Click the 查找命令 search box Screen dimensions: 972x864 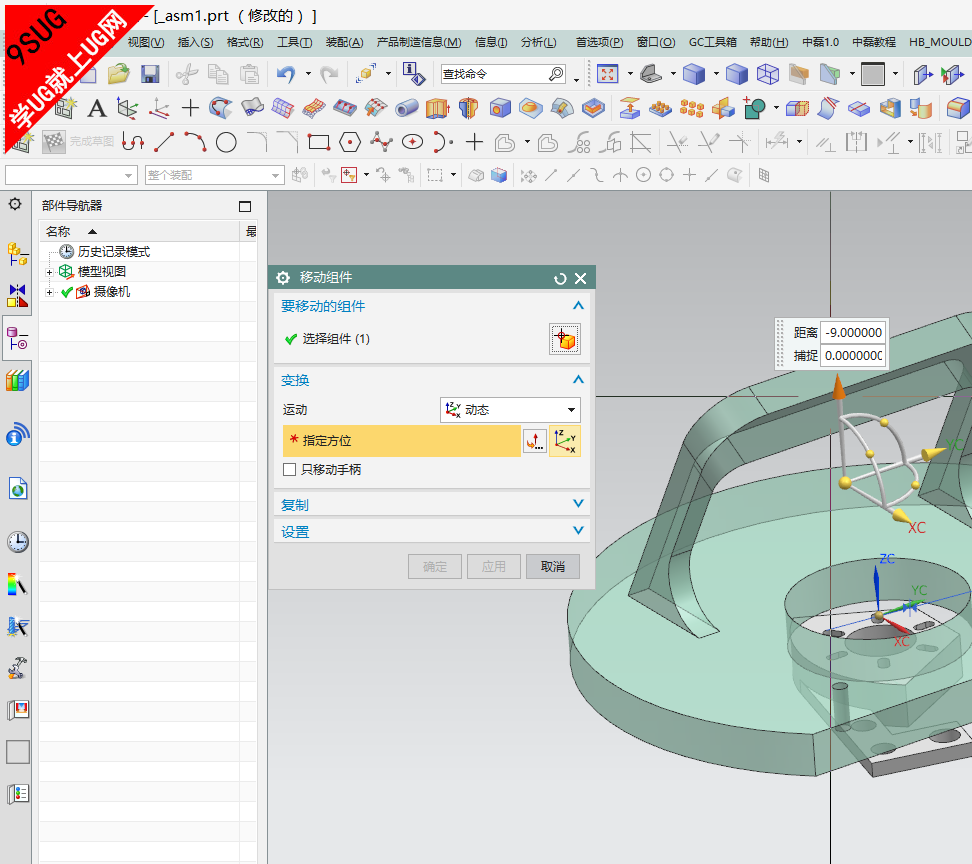click(503, 74)
